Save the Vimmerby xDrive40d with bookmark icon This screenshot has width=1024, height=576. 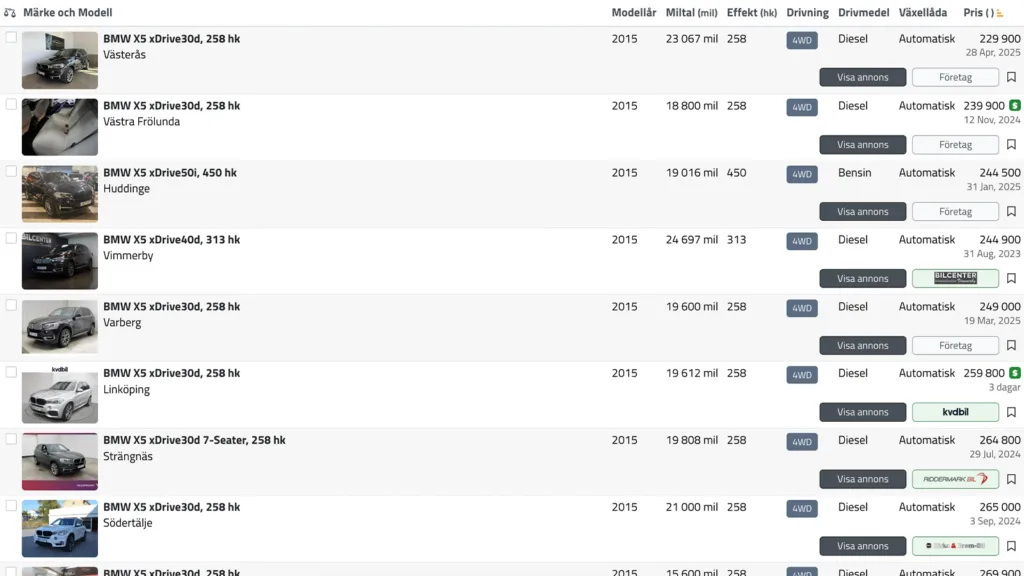point(1011,278)
